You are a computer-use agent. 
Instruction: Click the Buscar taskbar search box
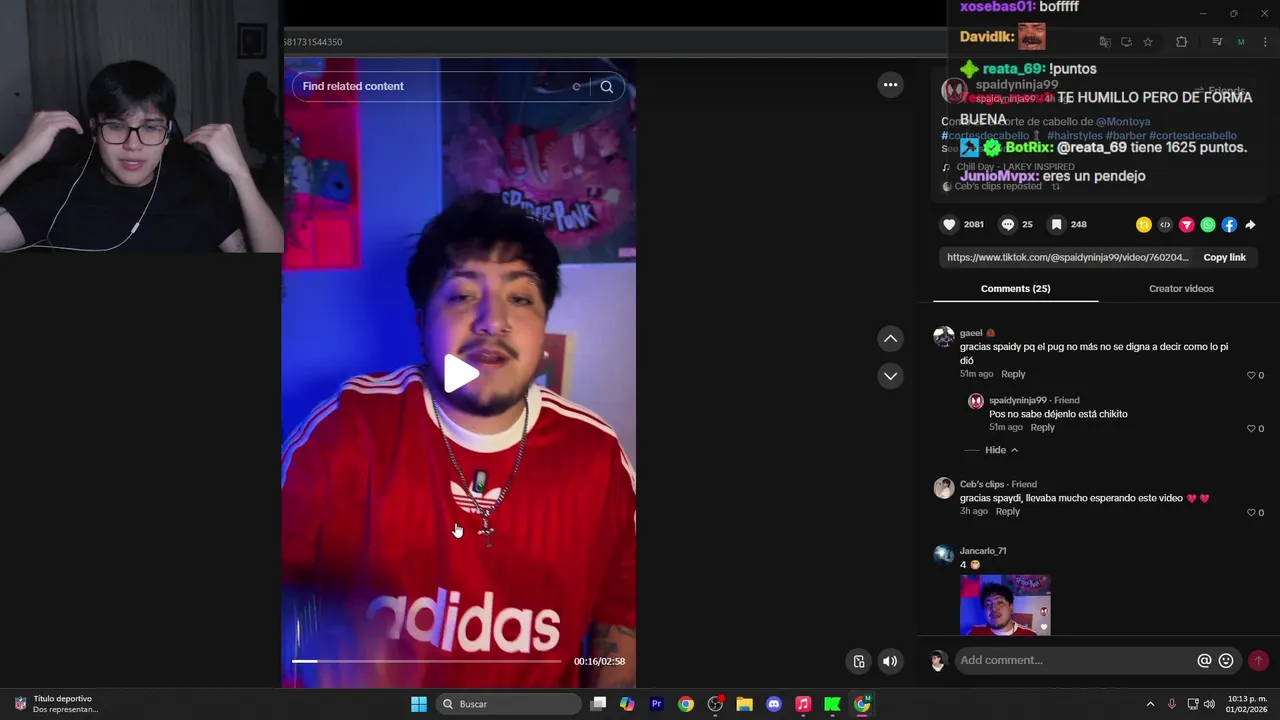click(509, 704)
